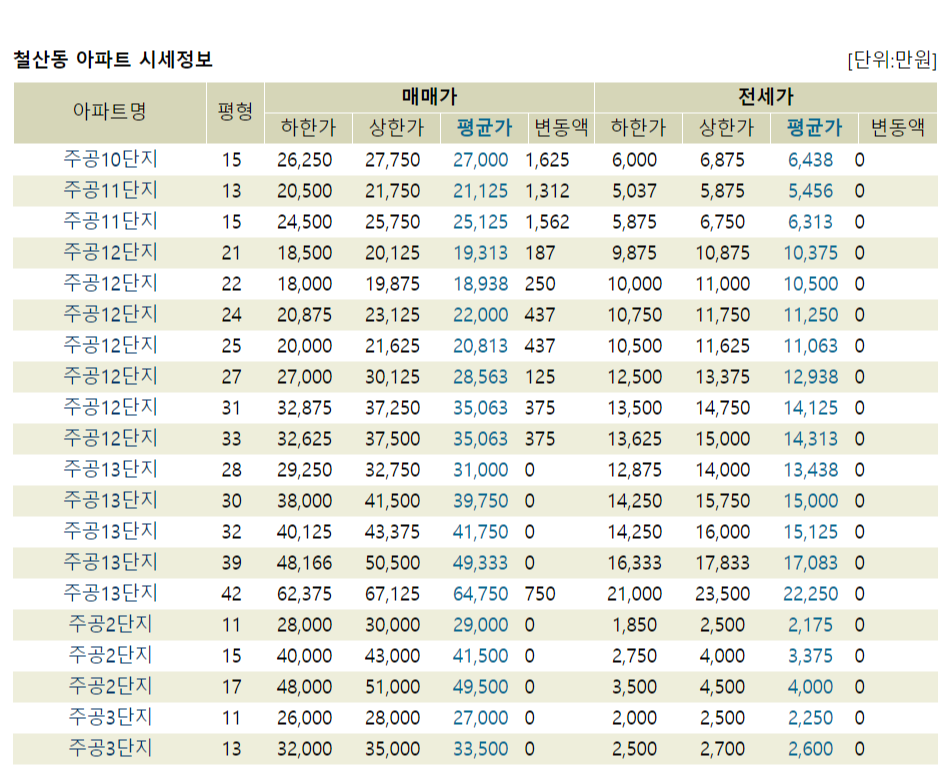
Task: Click the 18,938 average sale price
Action: (480, 284)
